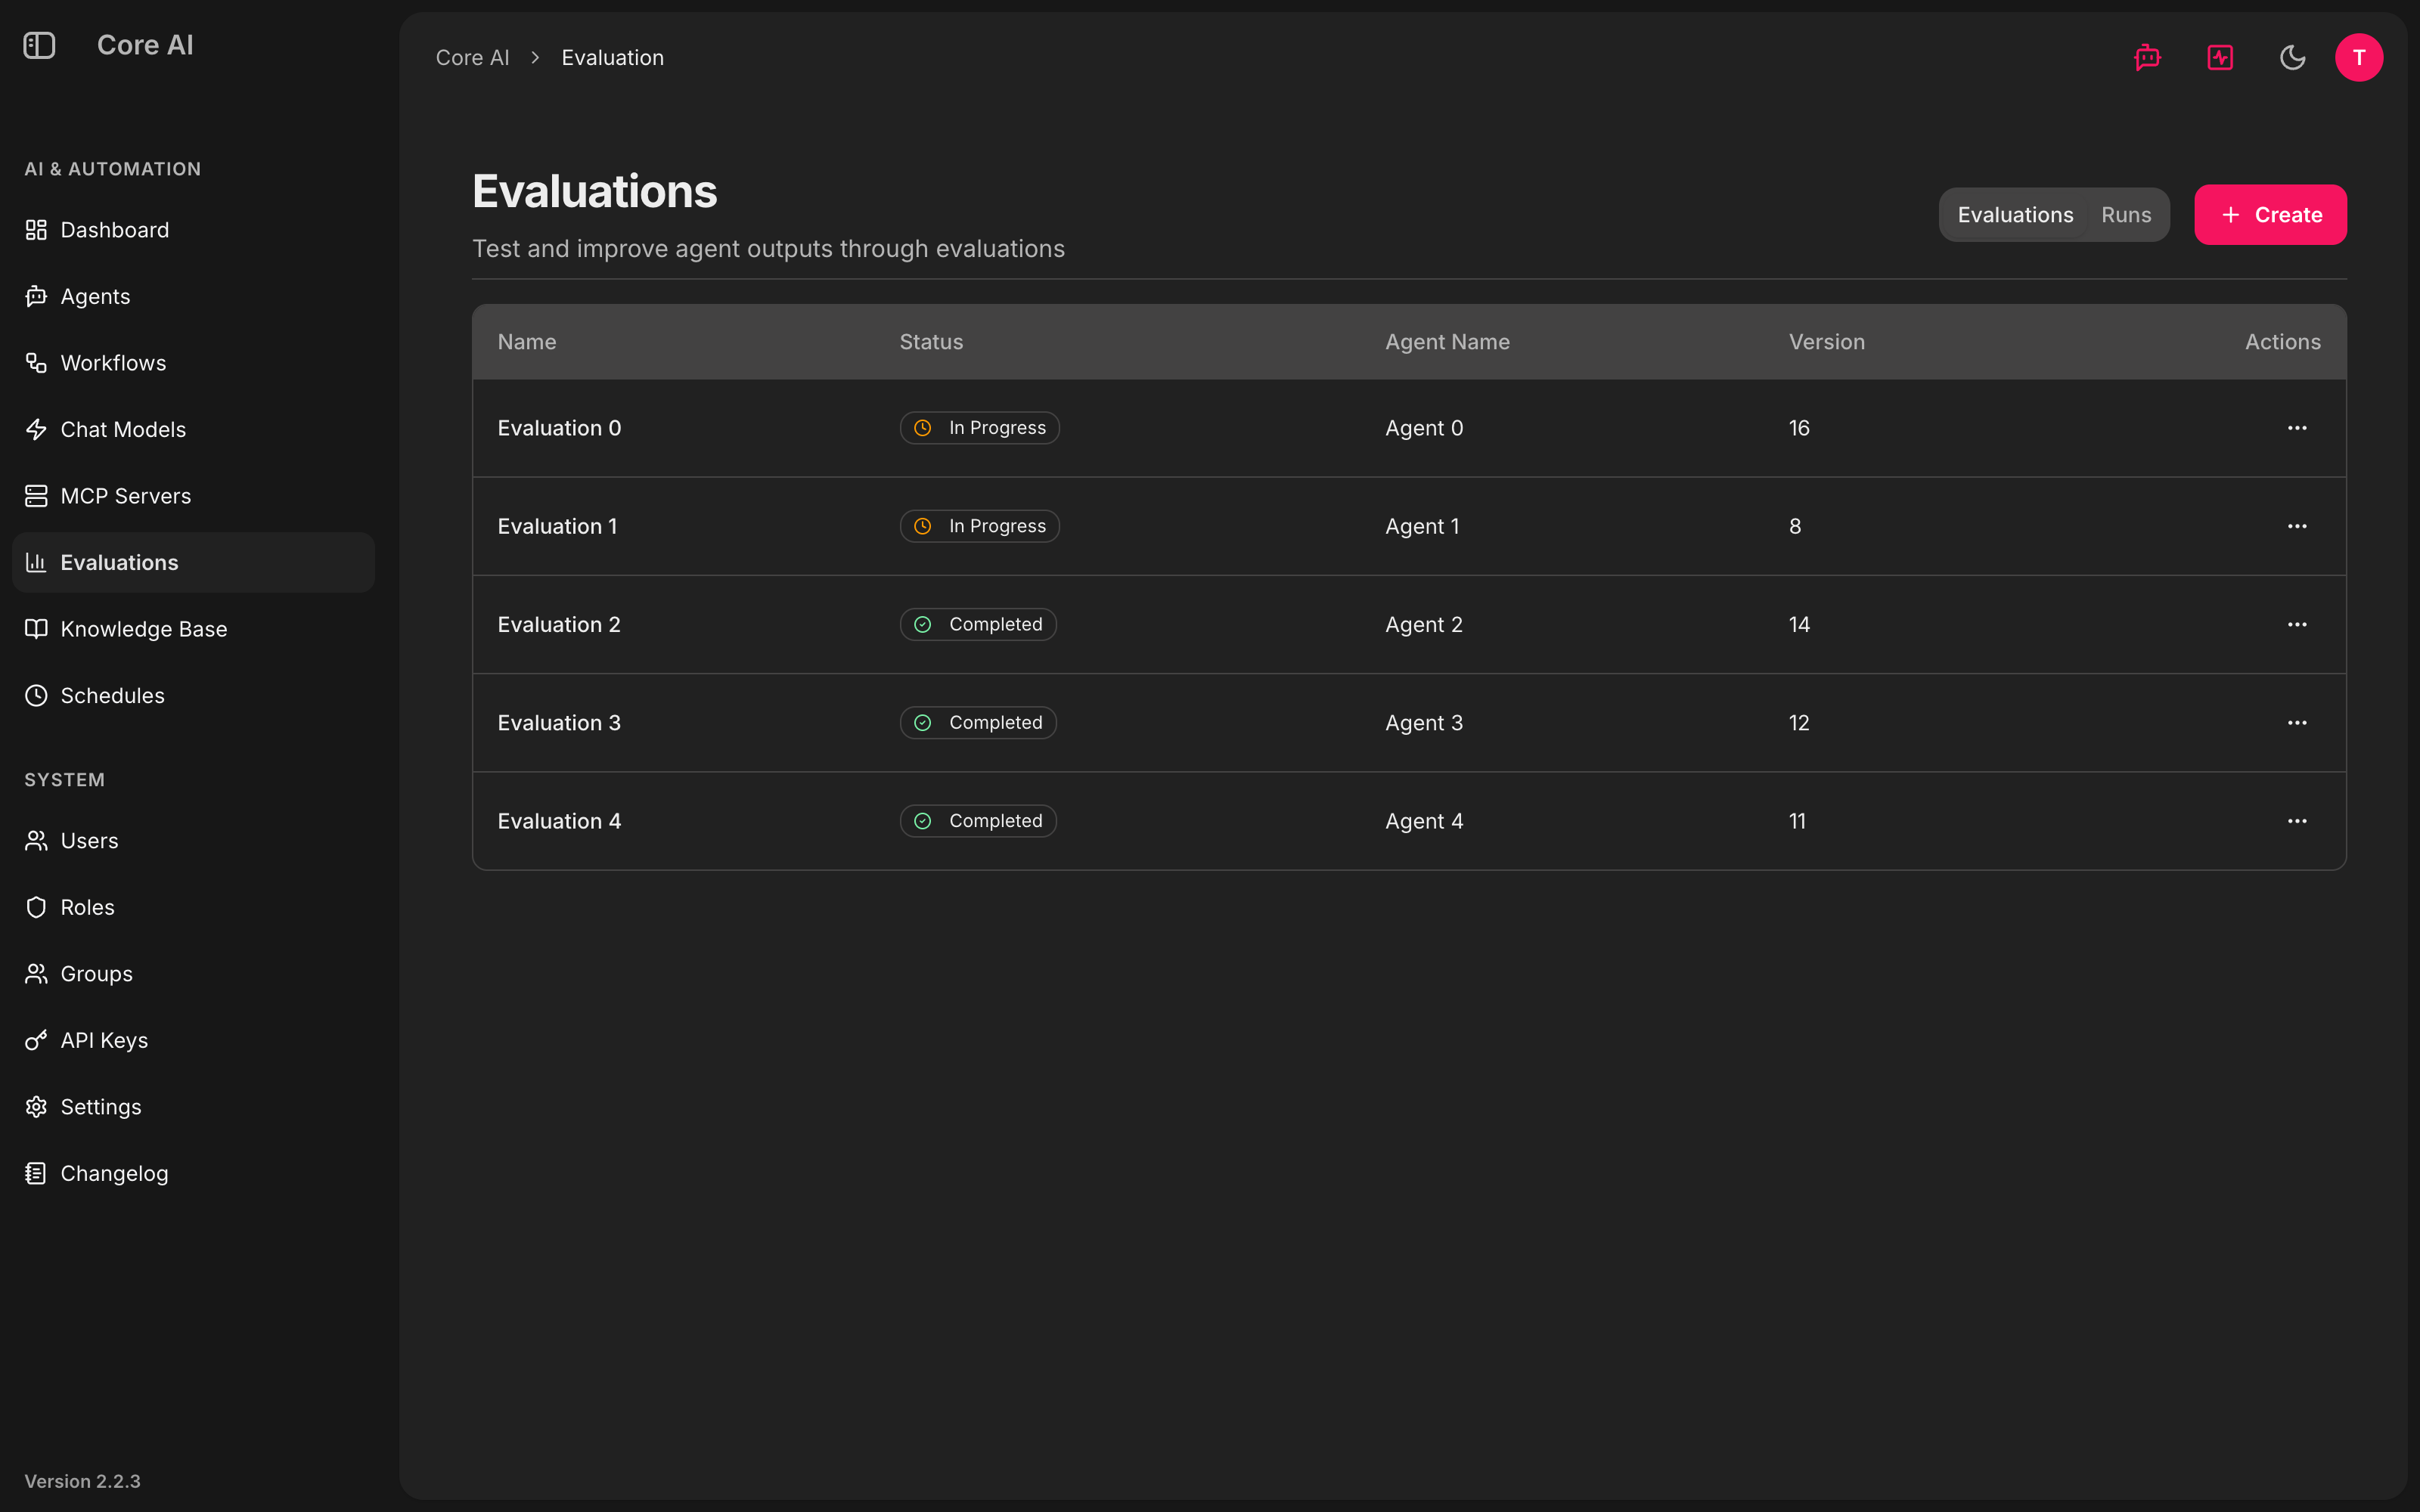Click the Knowledge Base book icon

pos(36,629)
